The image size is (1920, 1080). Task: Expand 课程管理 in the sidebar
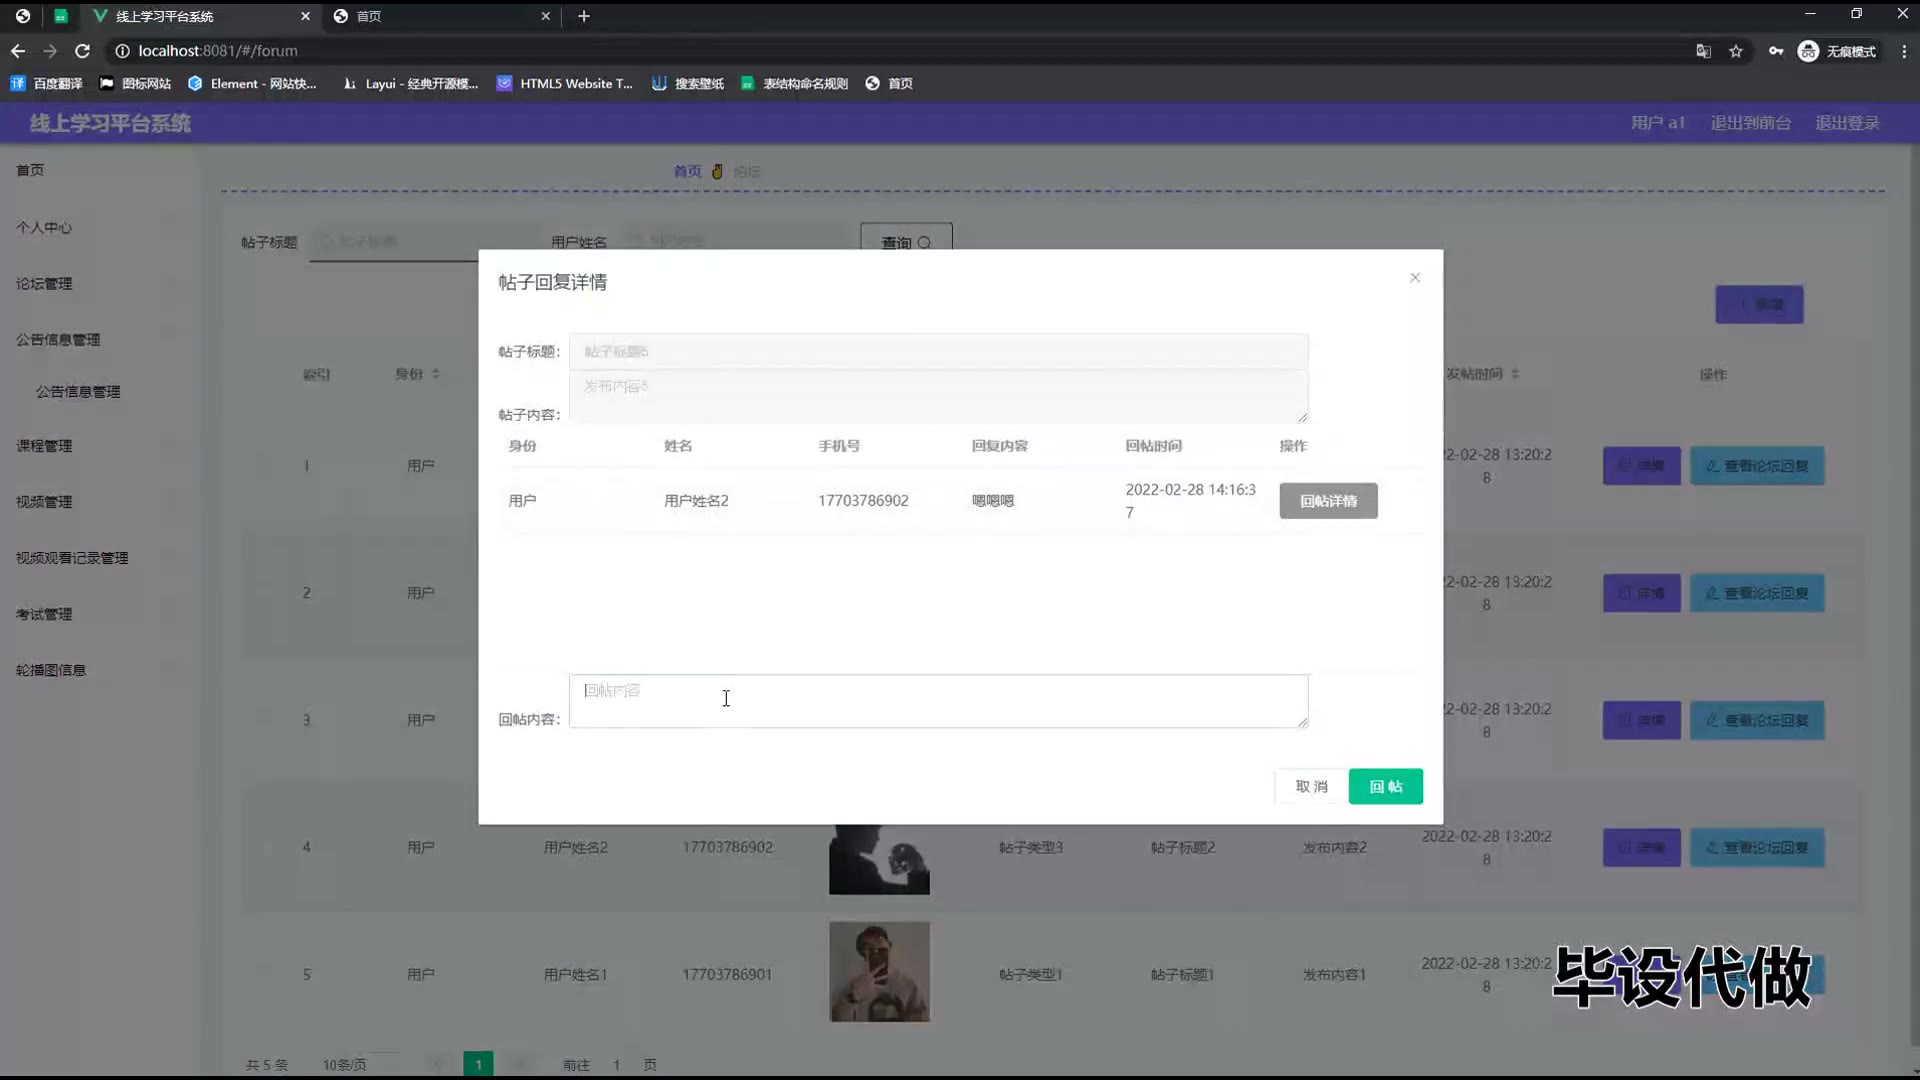click(x=44, y=446)
